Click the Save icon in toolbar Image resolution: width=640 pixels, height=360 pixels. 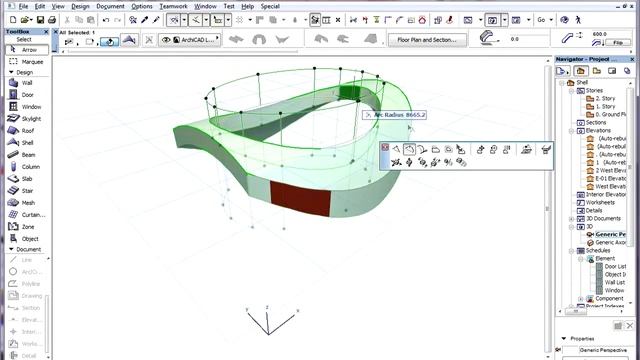[40, 20]
